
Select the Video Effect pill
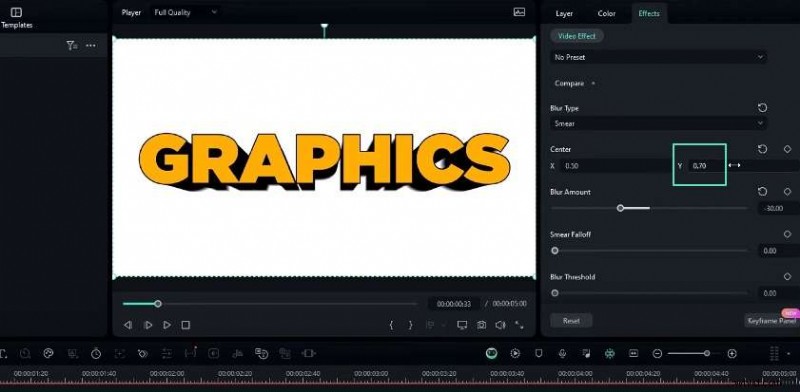(x=577, y=36)
